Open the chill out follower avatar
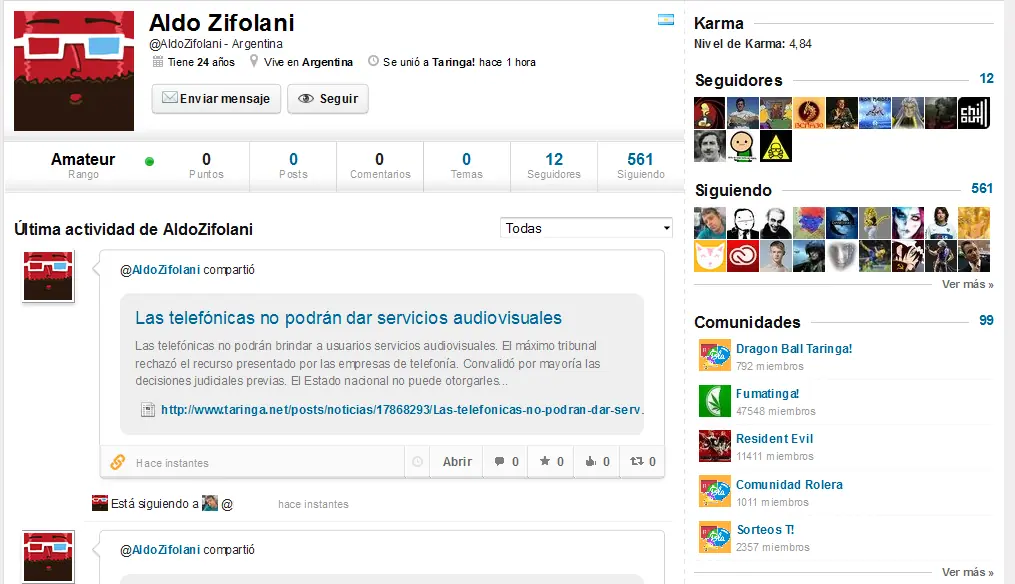The width and height of the screenshot is (1015, 584). click(974, 113)
